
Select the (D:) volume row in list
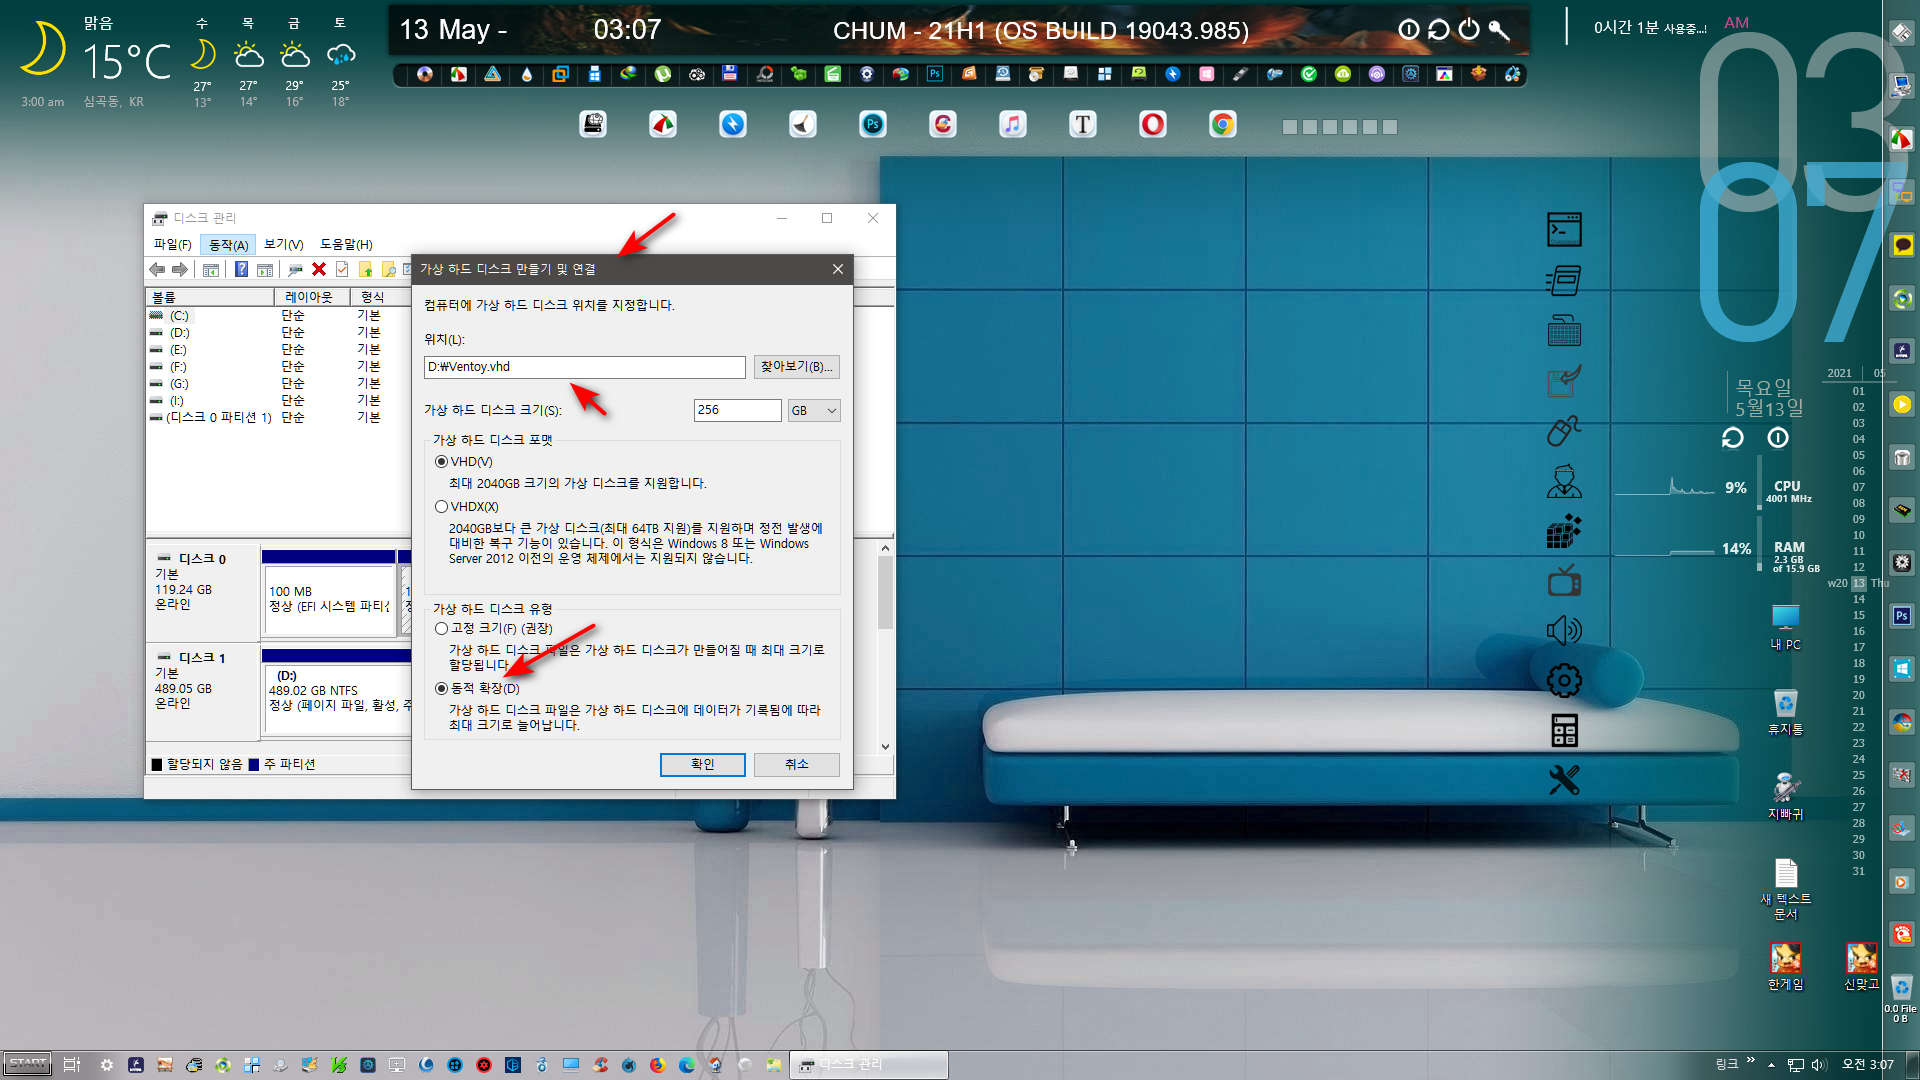(278, 332)
